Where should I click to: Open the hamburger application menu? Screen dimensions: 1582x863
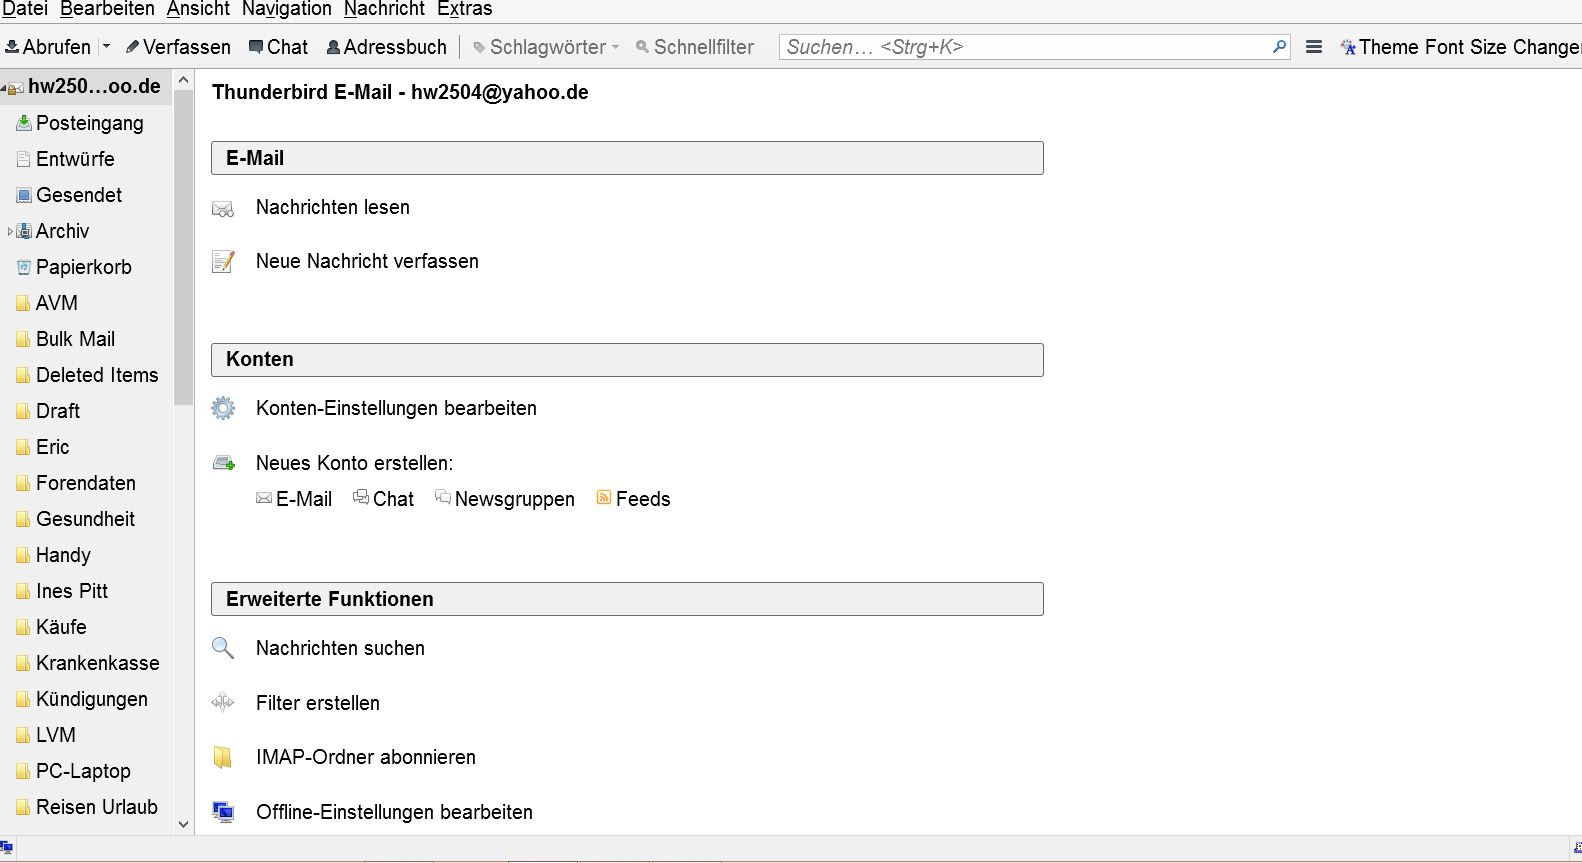point(1314,47)
